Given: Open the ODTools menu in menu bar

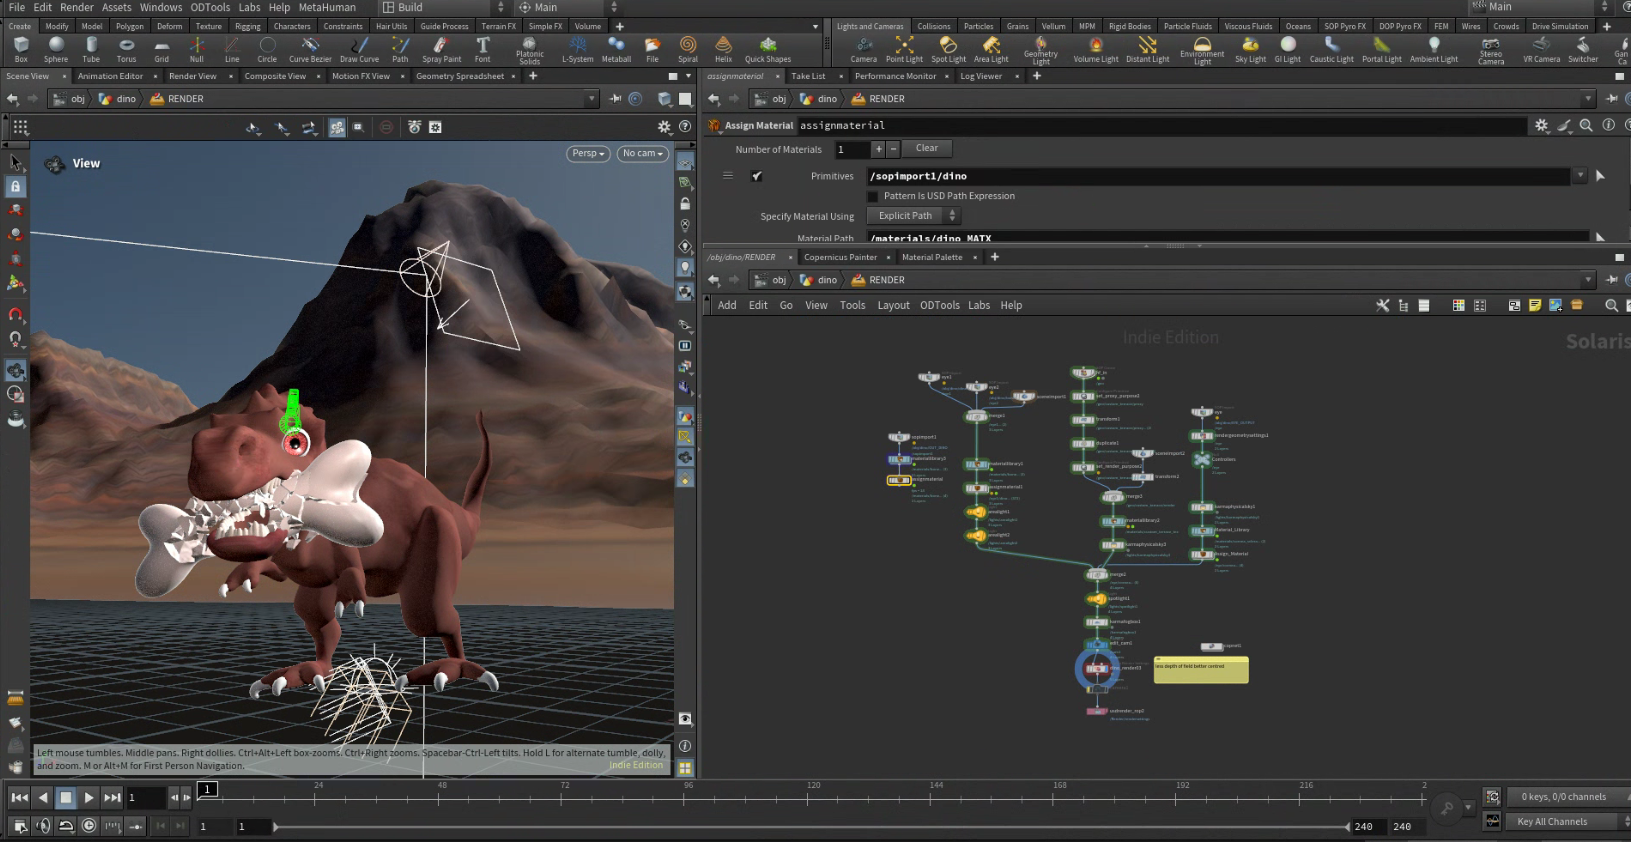Looking at the screenshot, I should [x=210, y=7].
